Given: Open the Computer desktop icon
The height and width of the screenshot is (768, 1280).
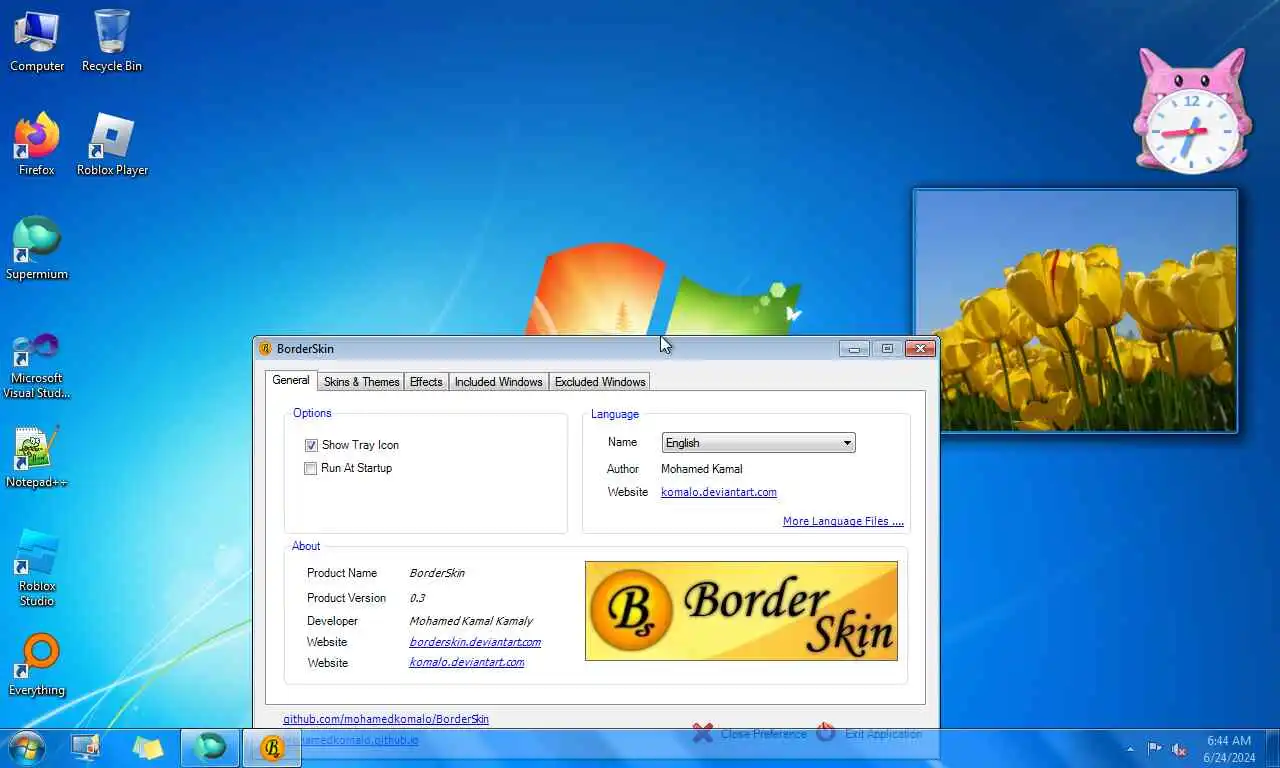Looking at the screenshot, I should pos(37,40).
